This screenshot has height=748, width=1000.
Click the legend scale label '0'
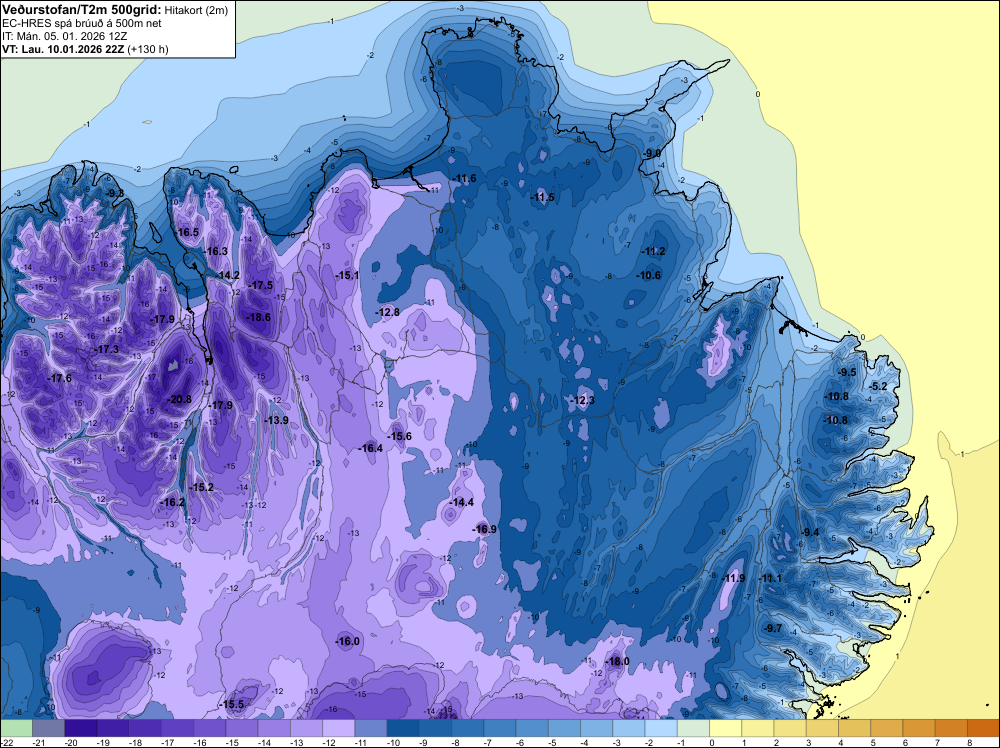tap(712, 742)
